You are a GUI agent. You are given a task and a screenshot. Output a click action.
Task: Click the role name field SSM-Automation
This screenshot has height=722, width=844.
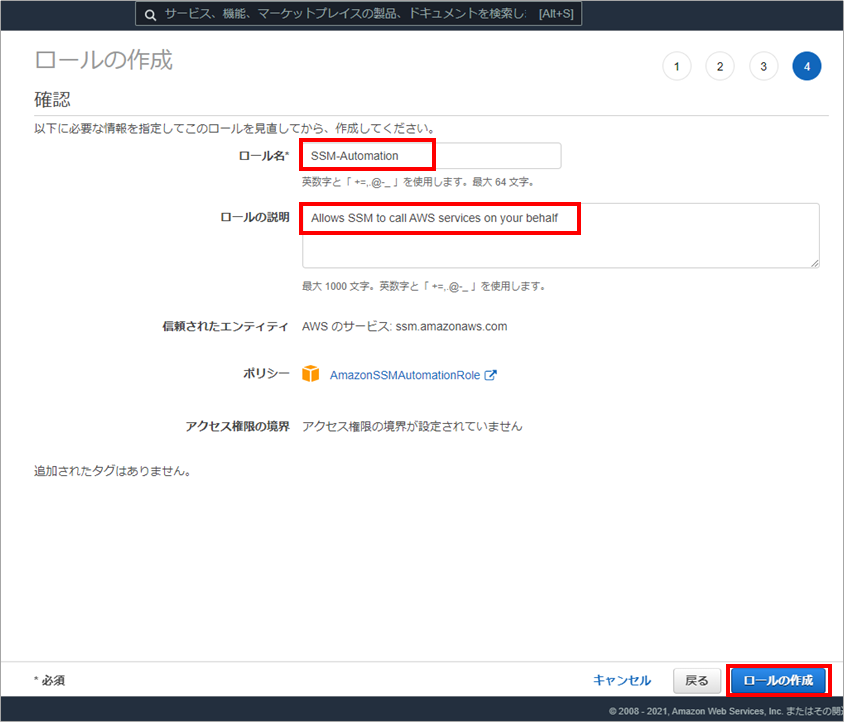click(x=431, y=156)
